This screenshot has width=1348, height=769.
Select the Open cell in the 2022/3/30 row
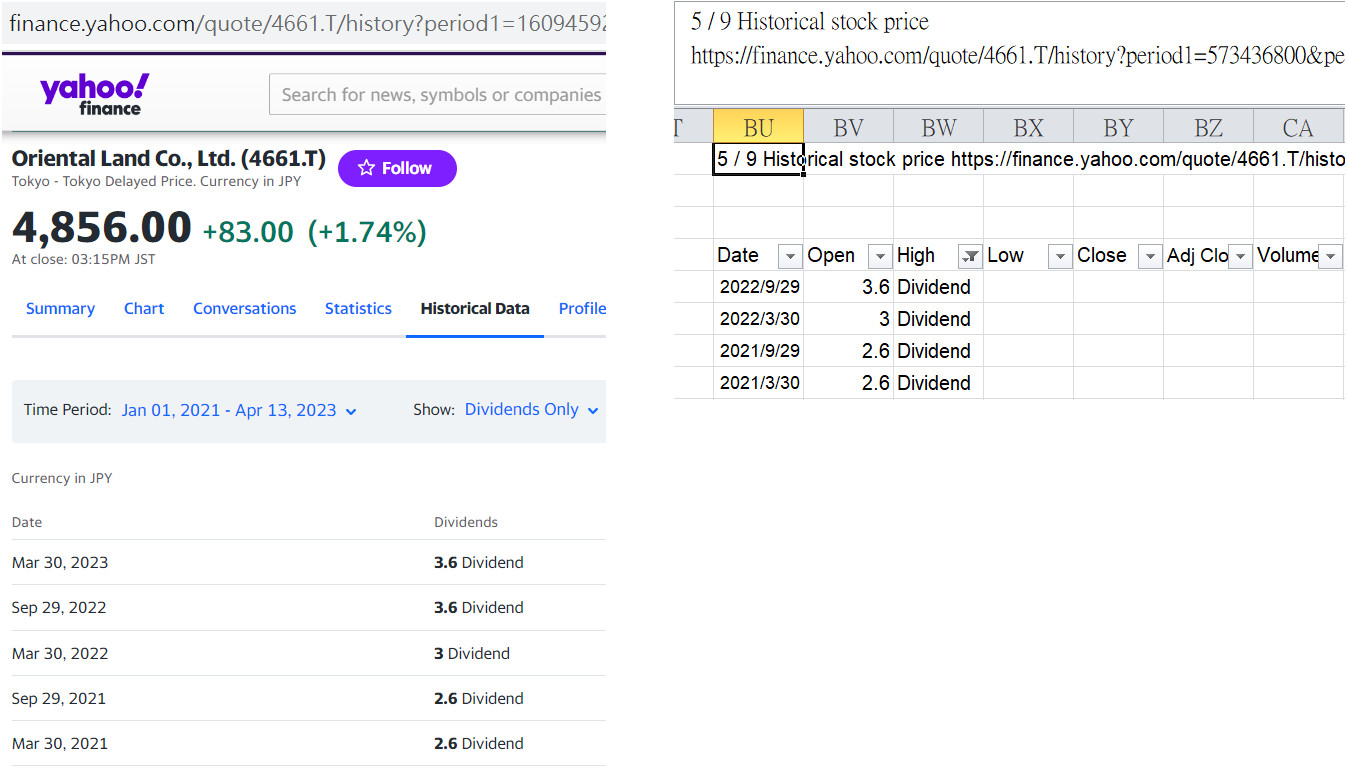point(849,319)
